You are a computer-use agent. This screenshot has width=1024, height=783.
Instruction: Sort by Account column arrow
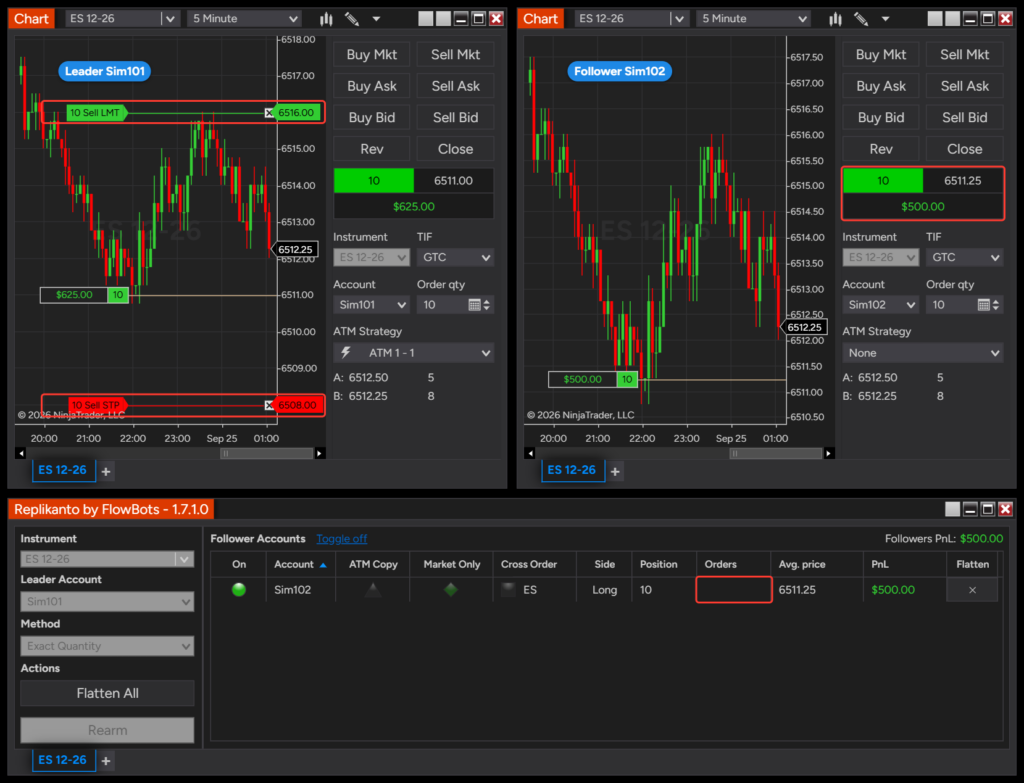(323, 565)
